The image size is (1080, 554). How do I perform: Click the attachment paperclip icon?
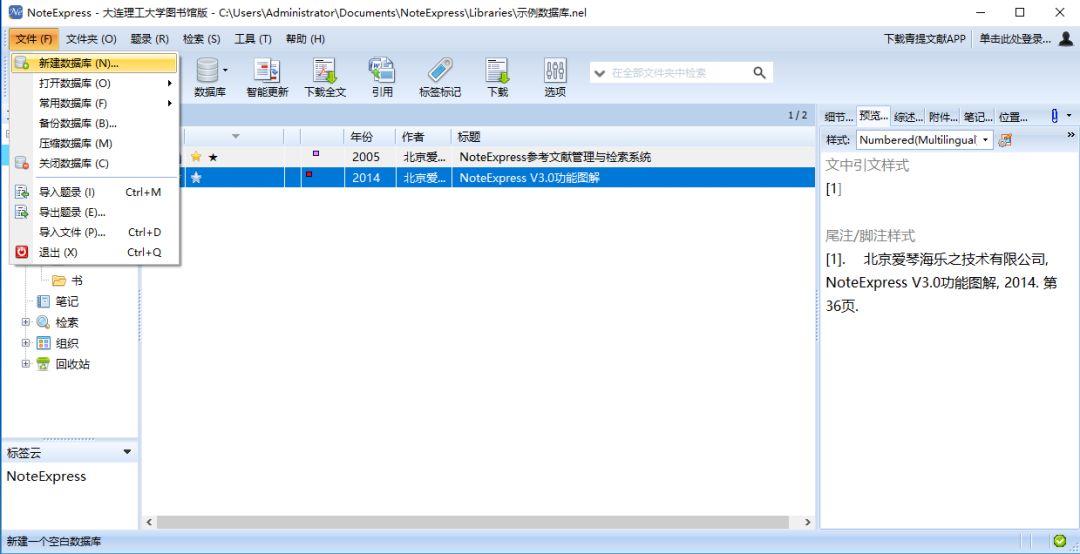1054,116
